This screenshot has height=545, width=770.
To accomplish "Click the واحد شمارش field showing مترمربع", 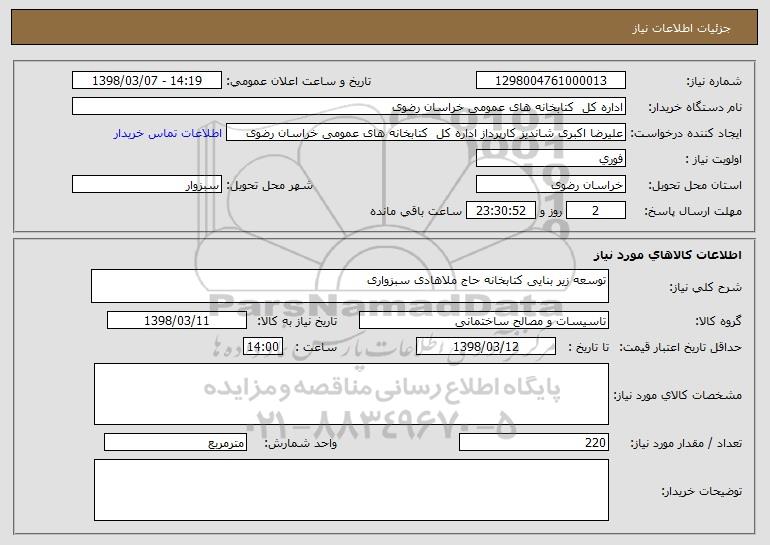I will coord(183,442).
